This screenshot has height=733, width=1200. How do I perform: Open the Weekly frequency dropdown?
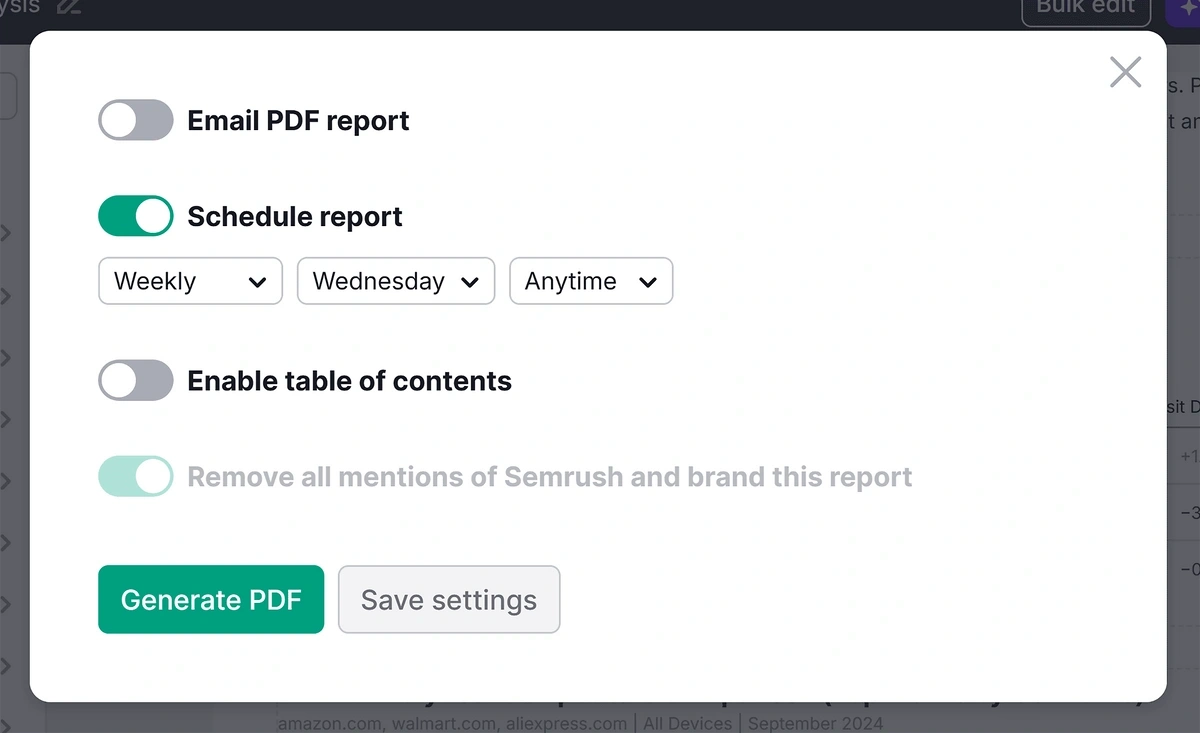(191, 281)
